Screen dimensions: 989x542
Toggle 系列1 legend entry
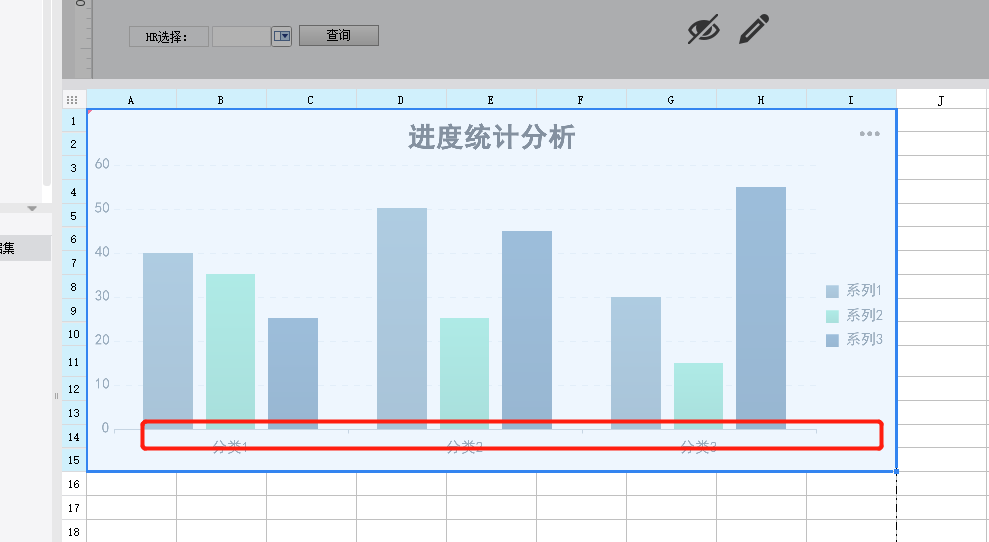[x=854, y=290]
